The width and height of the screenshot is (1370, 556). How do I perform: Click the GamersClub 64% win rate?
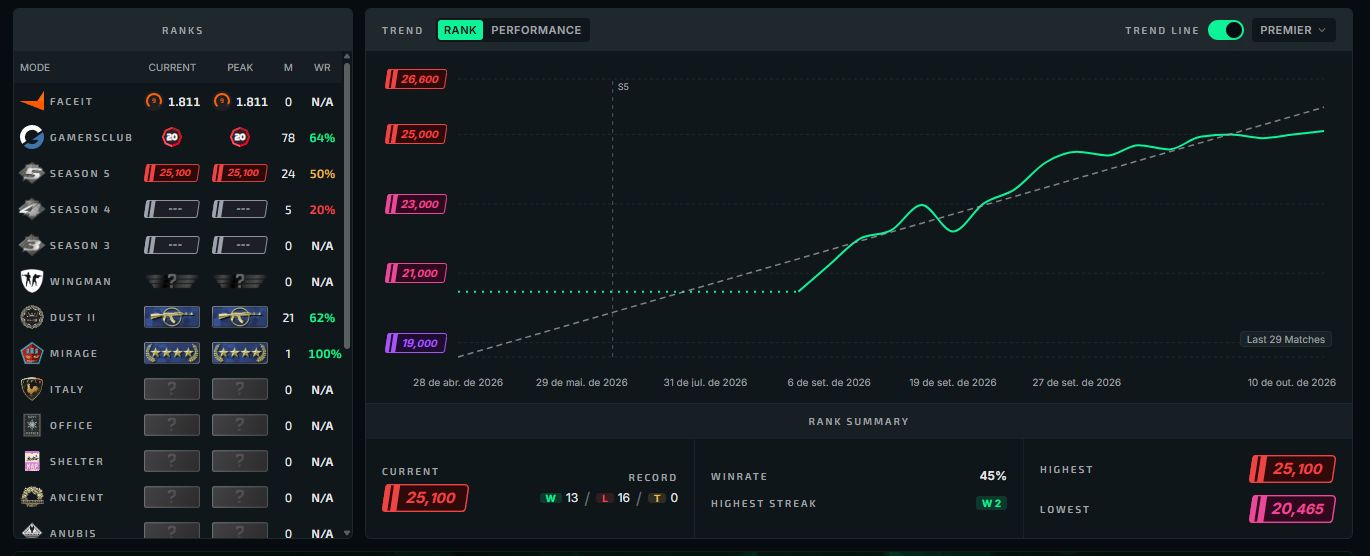(x=322, y=137)
